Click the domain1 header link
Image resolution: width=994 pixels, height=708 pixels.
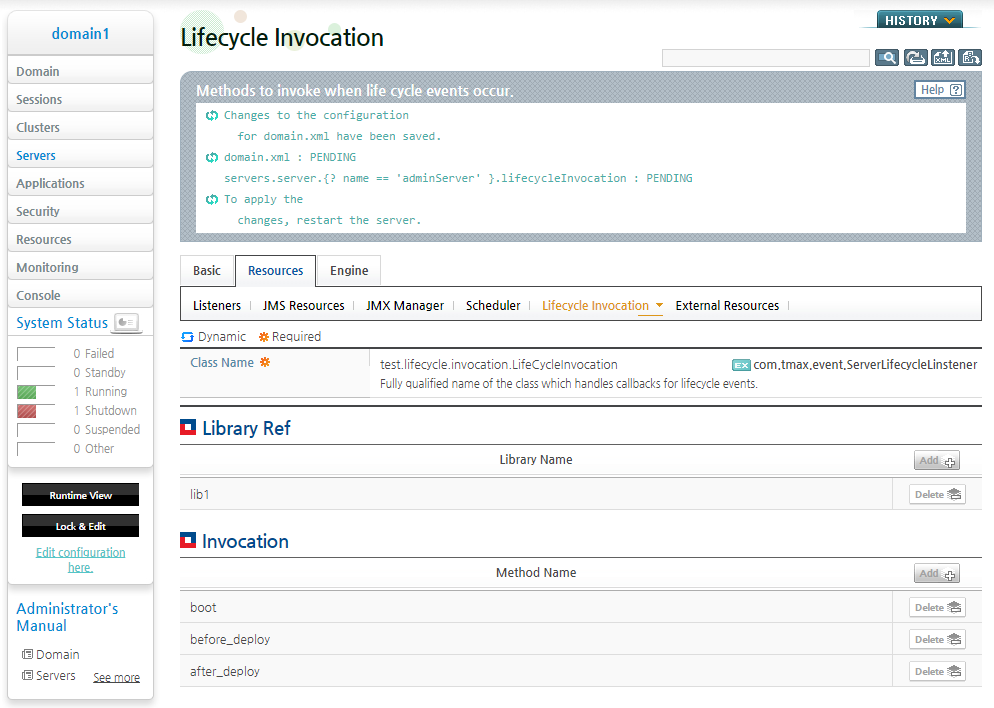pos(81,34)
